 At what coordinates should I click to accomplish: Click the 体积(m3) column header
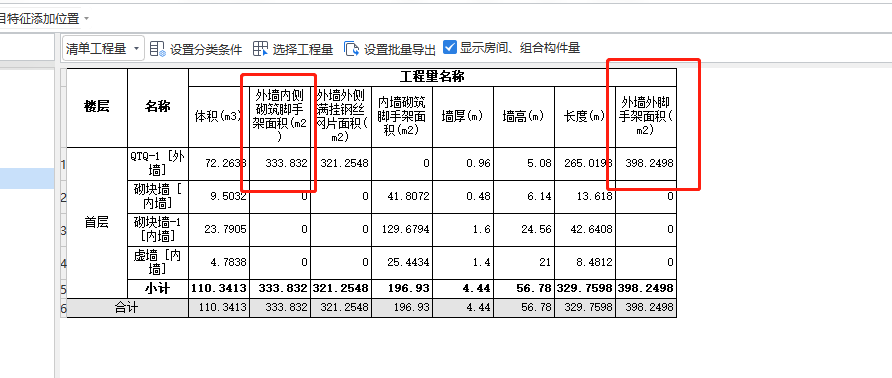219,117
